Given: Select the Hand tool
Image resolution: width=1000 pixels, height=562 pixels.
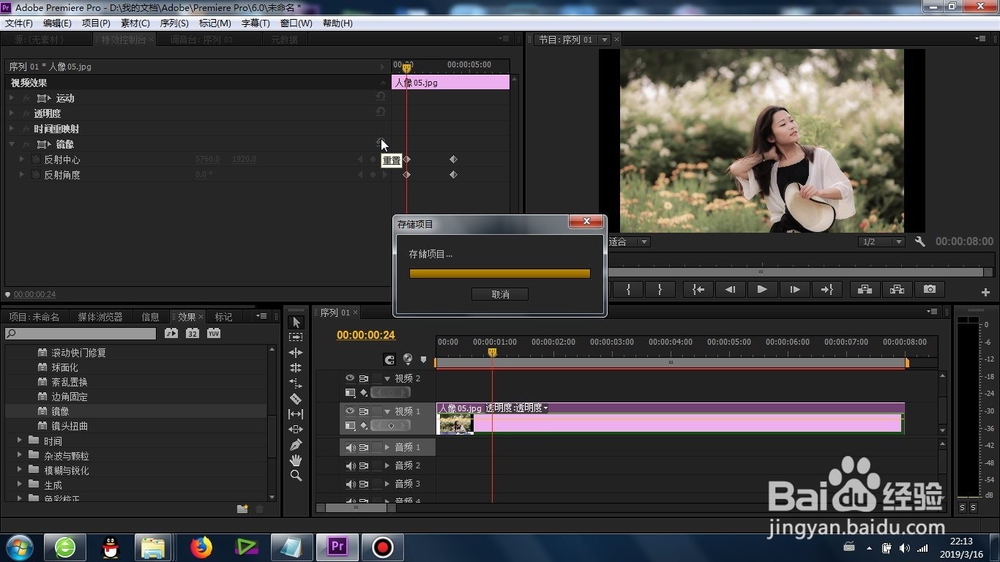Looking at the screenshot, I should tap(296, 460).
